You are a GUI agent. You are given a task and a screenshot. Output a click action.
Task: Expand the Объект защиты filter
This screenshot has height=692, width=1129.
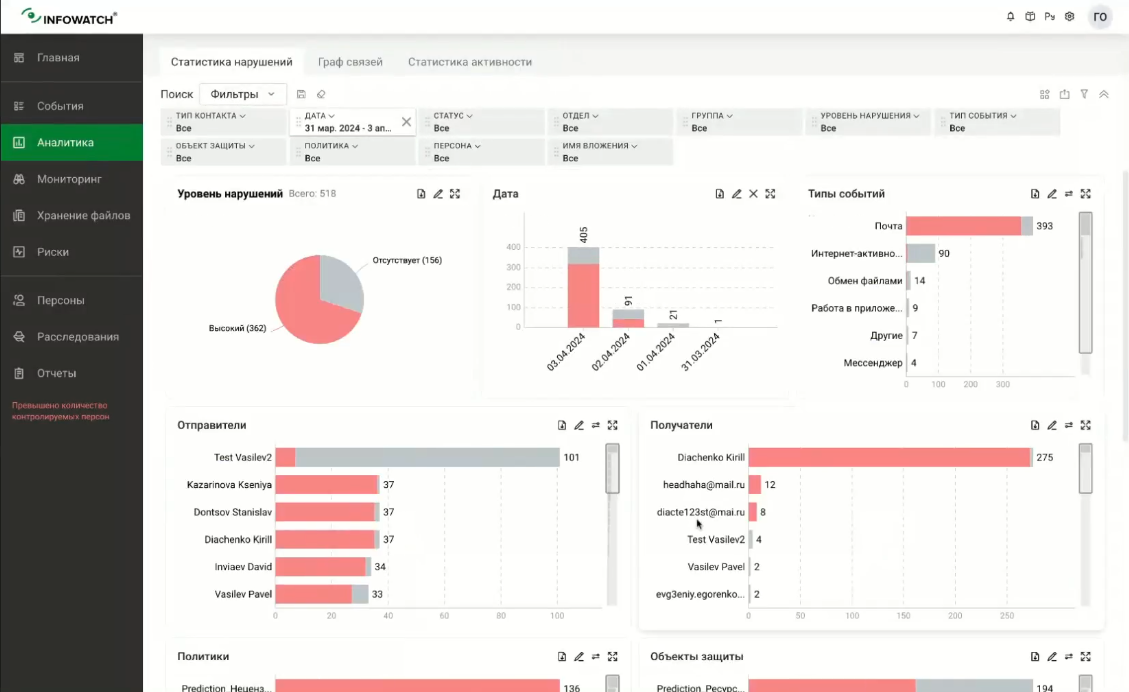224,152
